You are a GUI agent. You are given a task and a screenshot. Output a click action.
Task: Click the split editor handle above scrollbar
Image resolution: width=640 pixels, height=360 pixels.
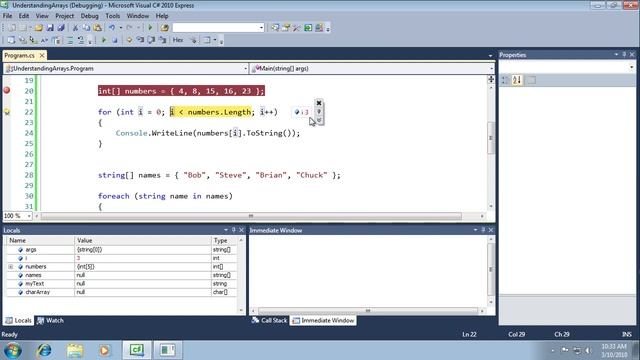(x=491, y=79)
